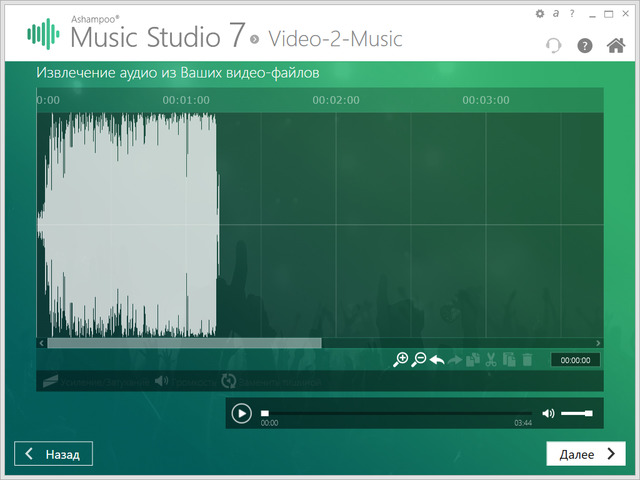This screenshot has width=640, height=480.
Task: Click the 00:00:00 time field
Action: coord(575,360)
